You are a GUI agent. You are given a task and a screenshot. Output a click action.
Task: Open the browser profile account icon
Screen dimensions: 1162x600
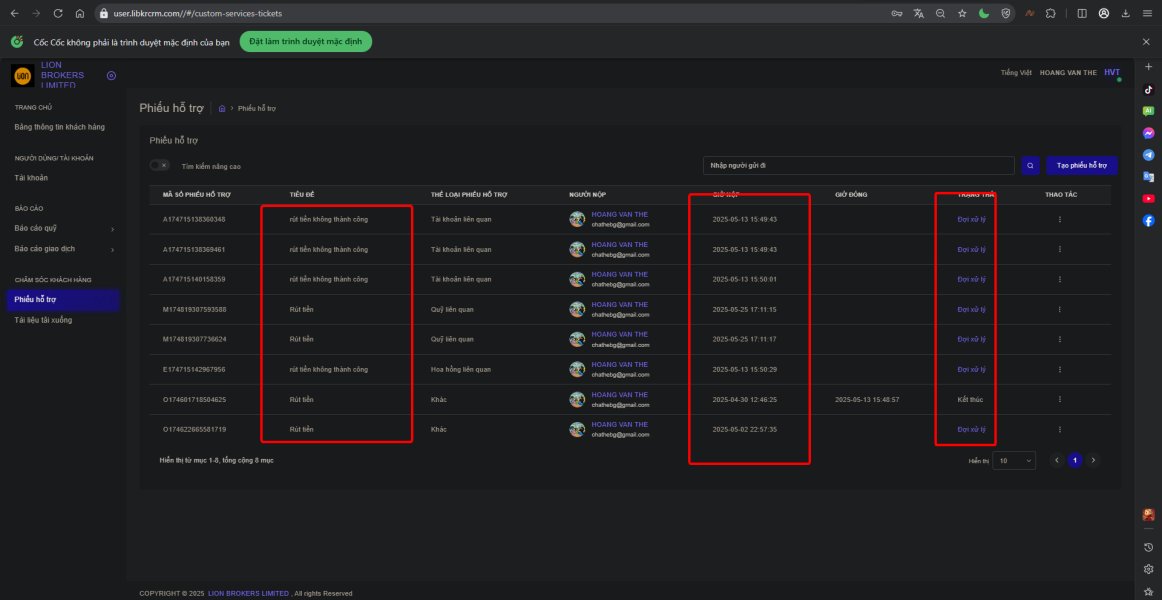pos(1103,13)
